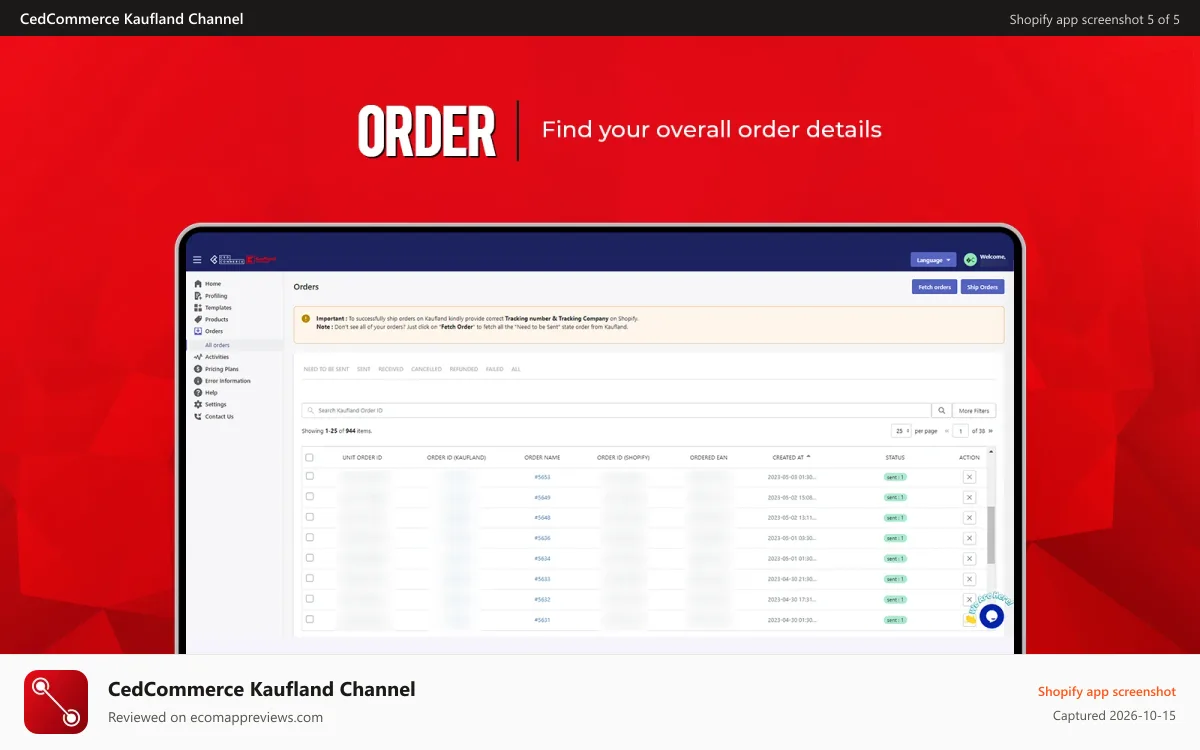The width and height of the screenshot is (1200, 750).
Task: Sort by Created At column arrow
Action: point(808,457)
